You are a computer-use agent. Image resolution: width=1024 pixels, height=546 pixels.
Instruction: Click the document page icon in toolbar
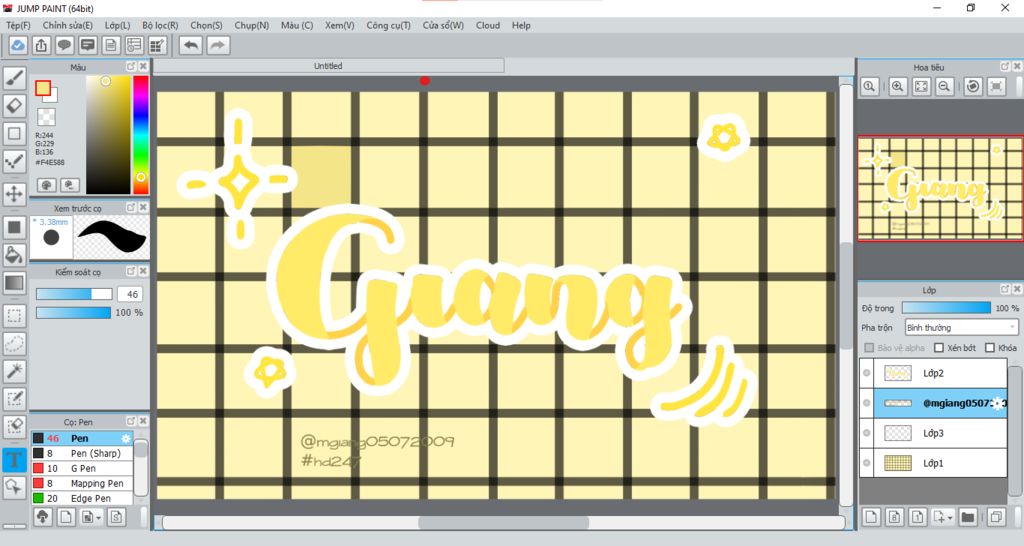[111, 45]
